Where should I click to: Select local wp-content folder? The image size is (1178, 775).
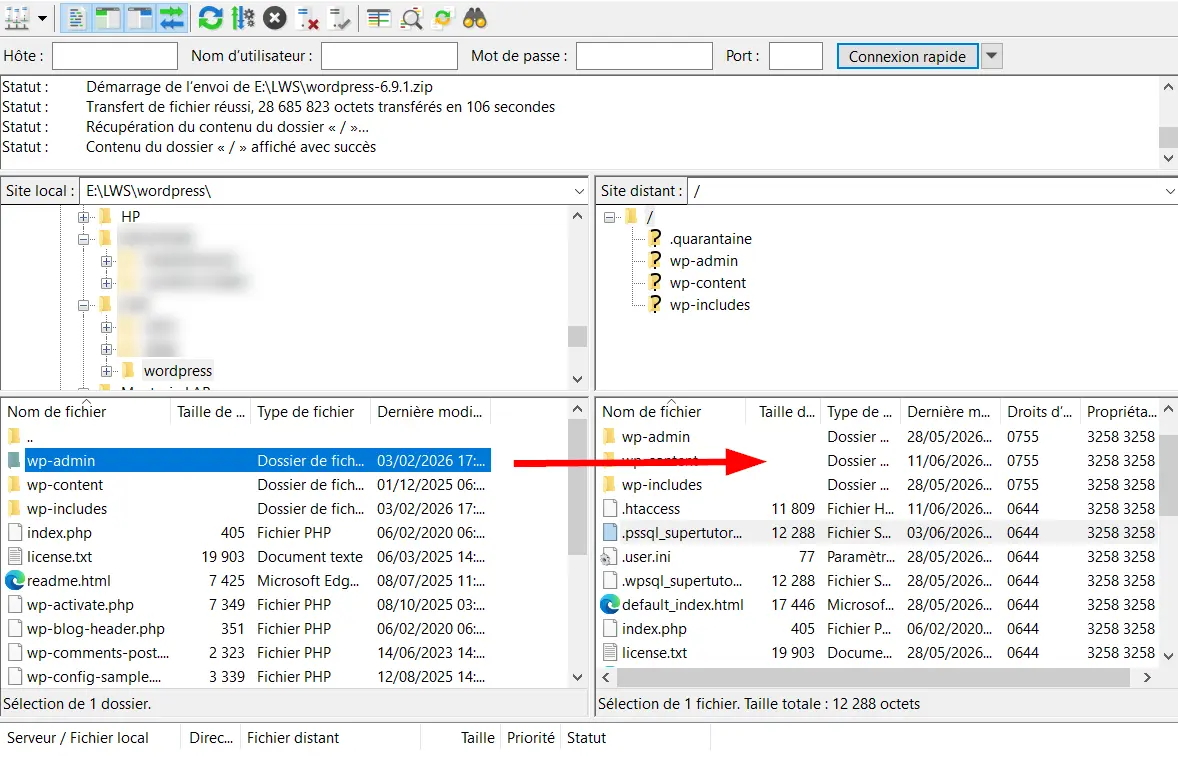[65, 485]
